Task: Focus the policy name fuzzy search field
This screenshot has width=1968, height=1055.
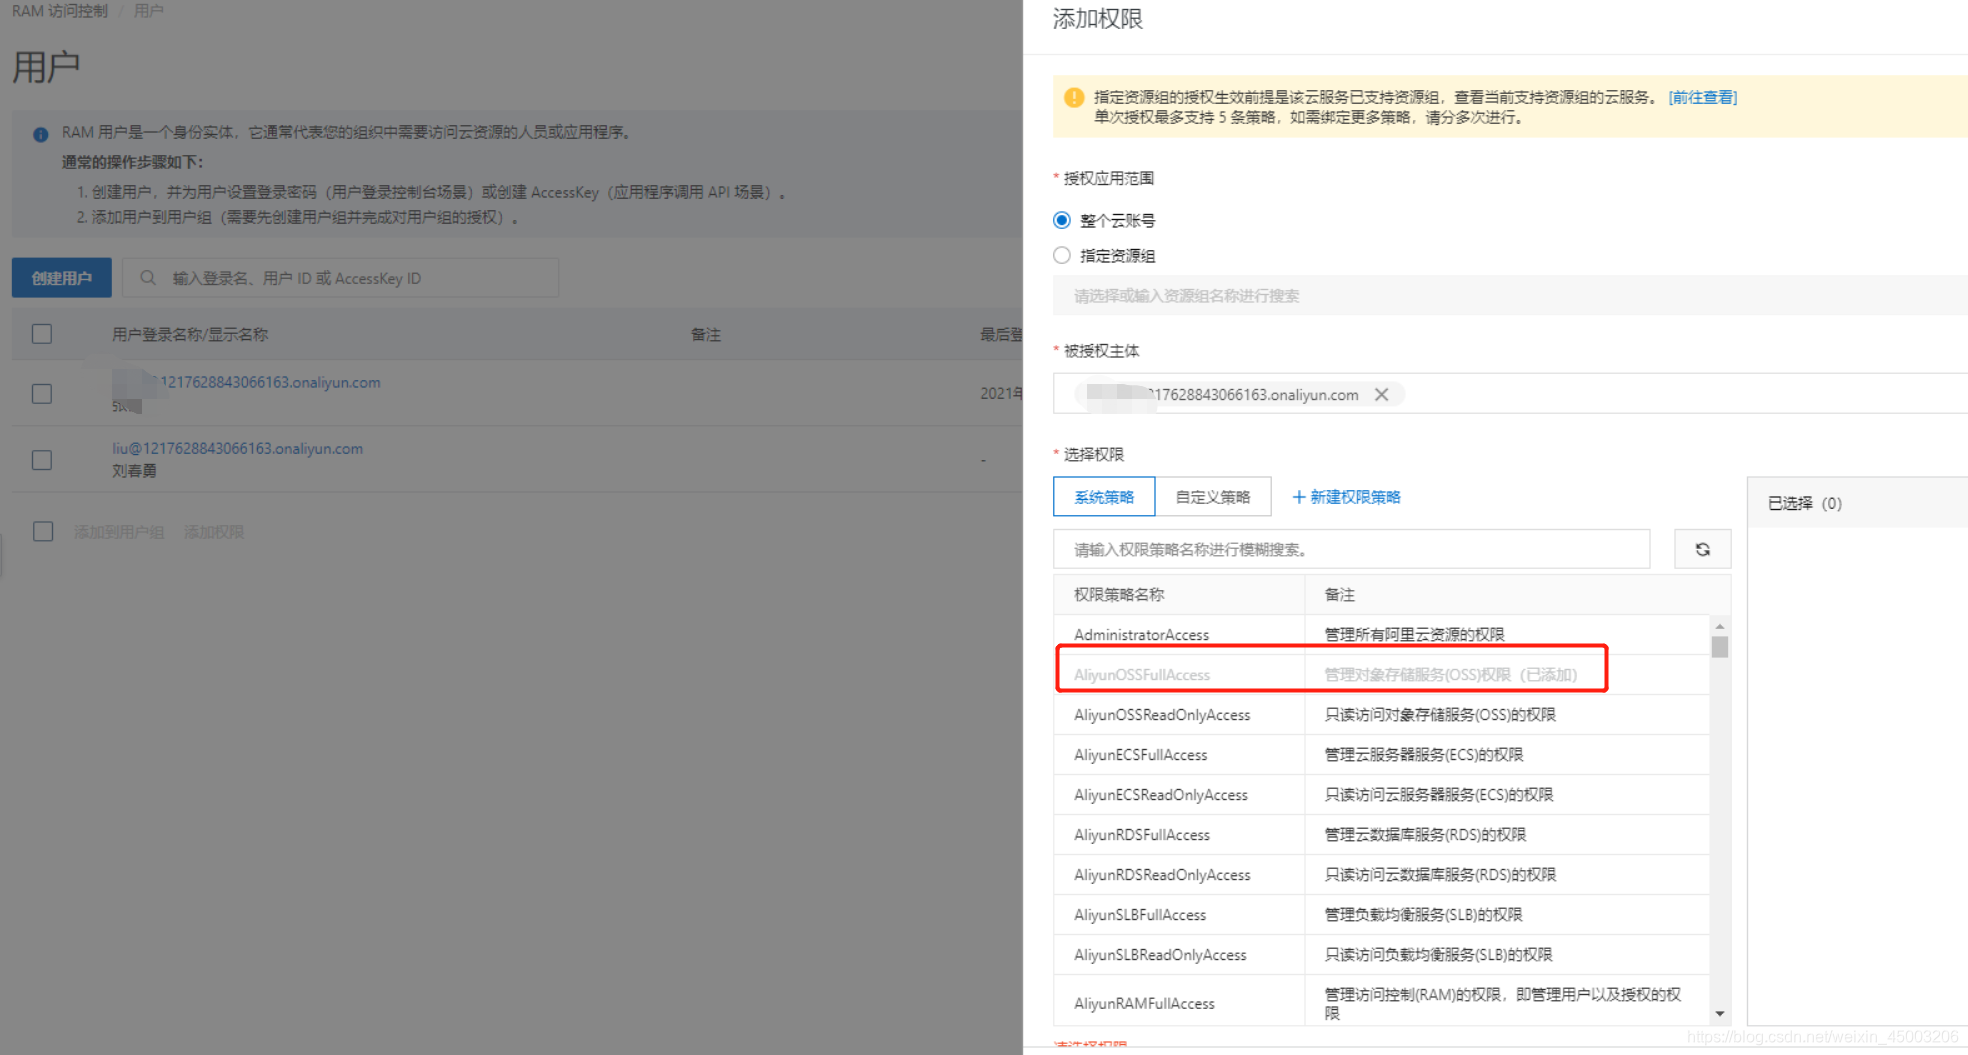Action: click(1351, 549)
